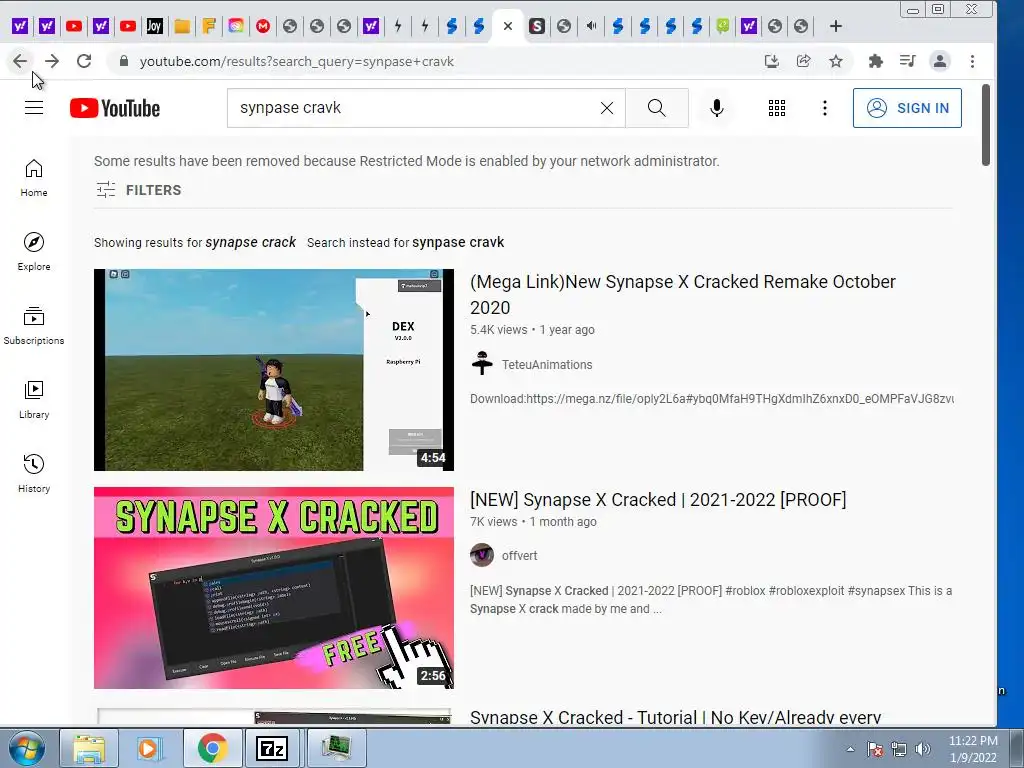Click the offvert channel avatar

coord(482,555)
